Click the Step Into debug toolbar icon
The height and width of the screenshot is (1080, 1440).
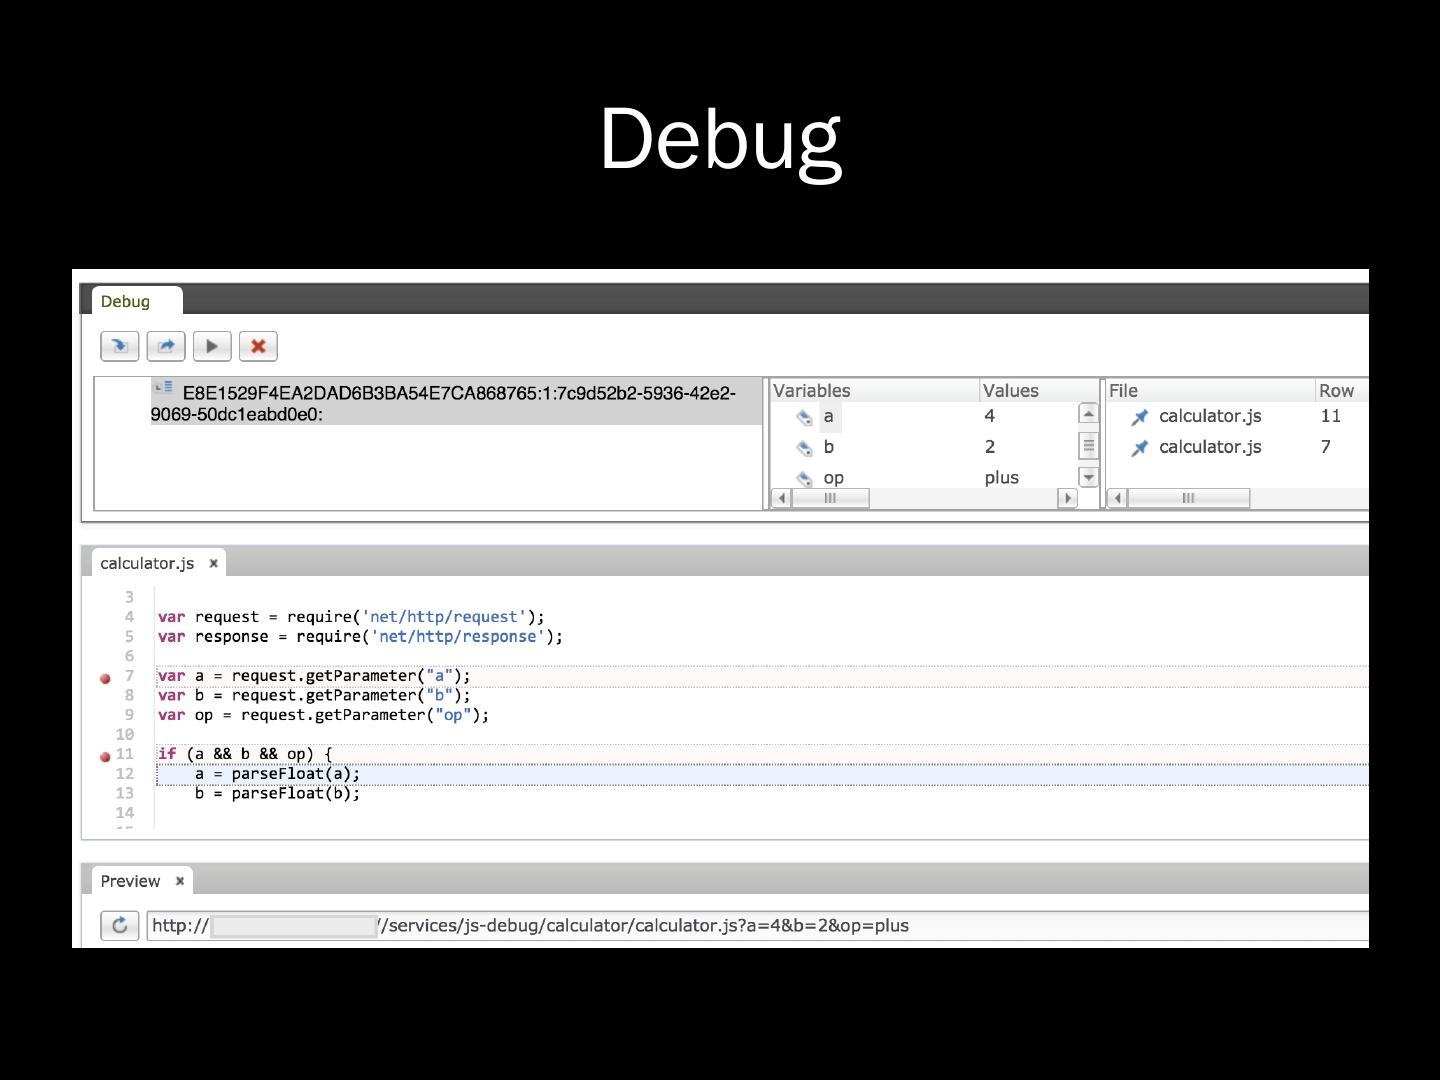pos(120,346)
